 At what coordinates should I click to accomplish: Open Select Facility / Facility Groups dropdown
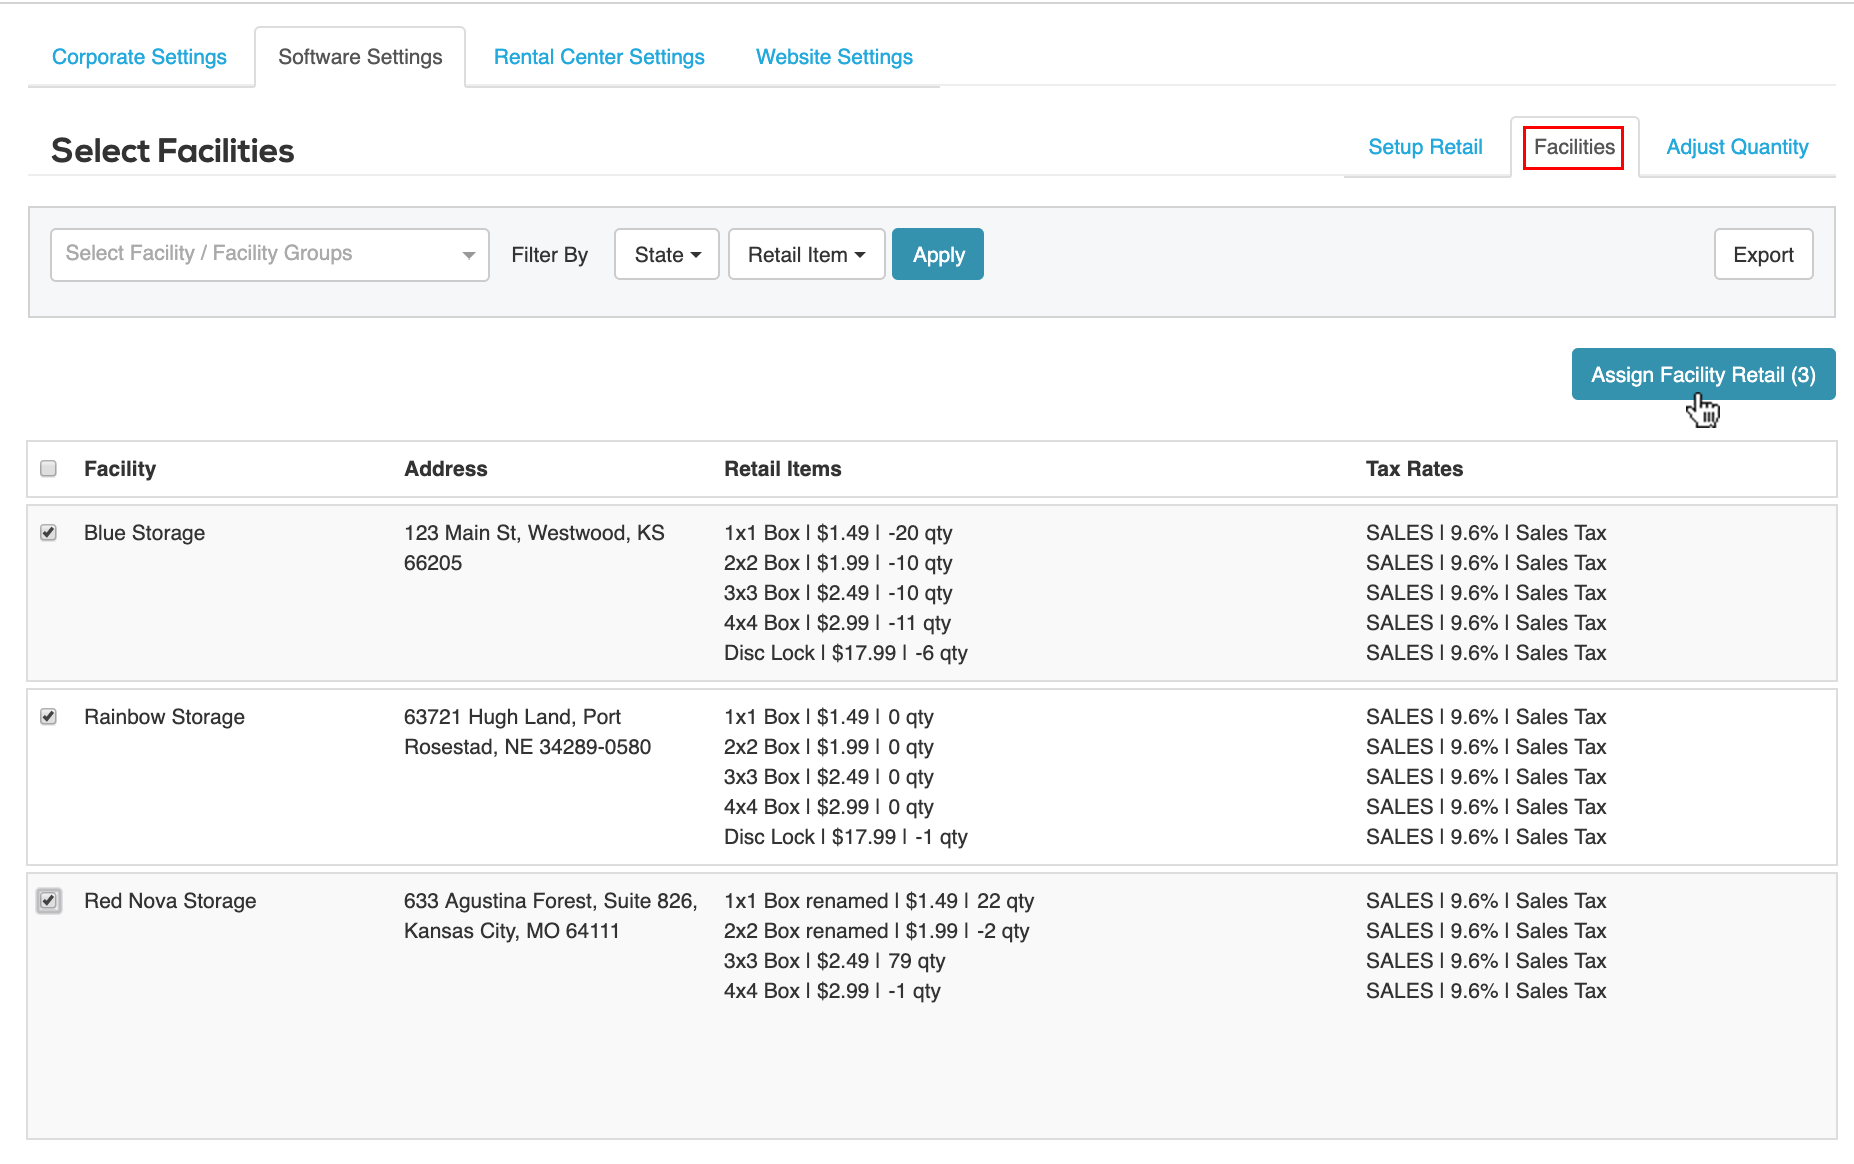click(x=270, y=254)
